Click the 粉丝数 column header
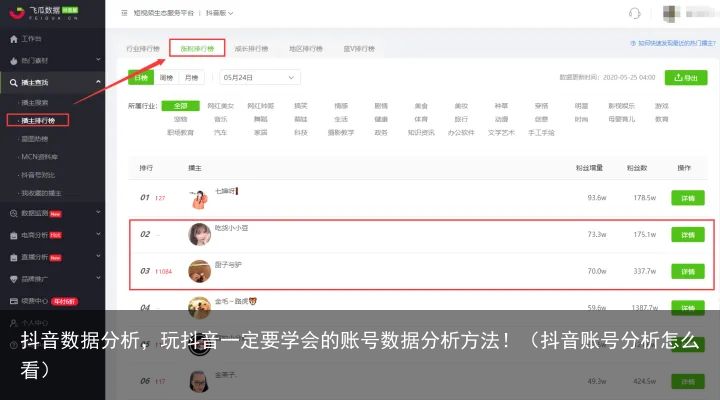Screen dimensions: 720x400 [x=637, y=168]
